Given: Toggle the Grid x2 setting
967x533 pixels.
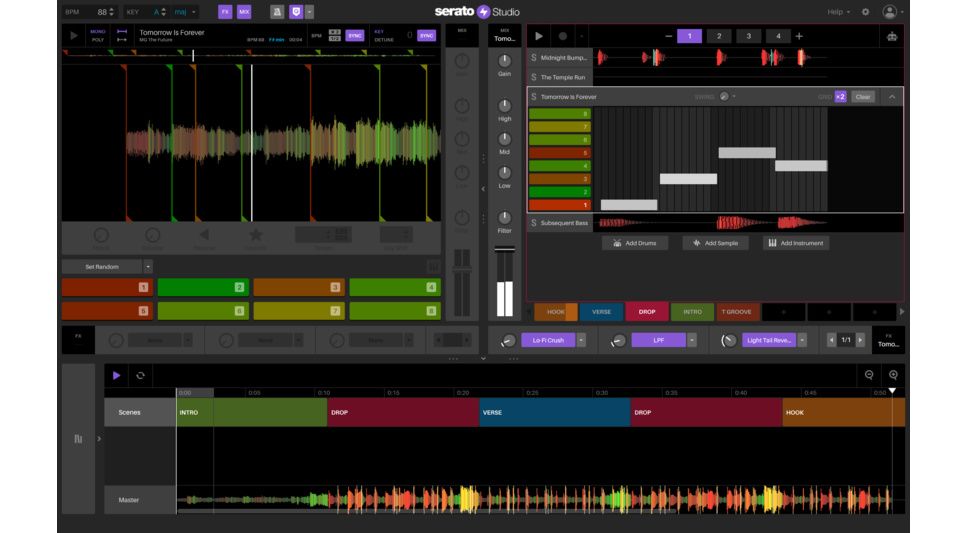Looking at the screenshot, I should point(840,97).
